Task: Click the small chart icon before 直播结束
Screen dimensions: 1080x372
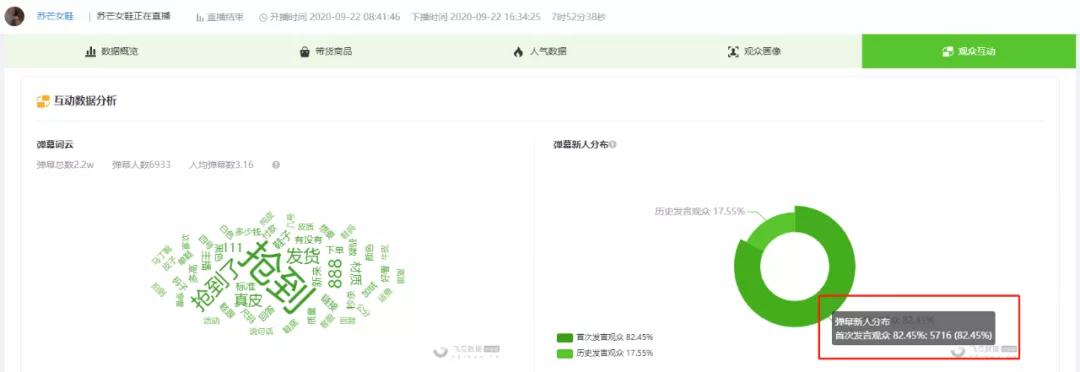Action: tap(200, 17)
